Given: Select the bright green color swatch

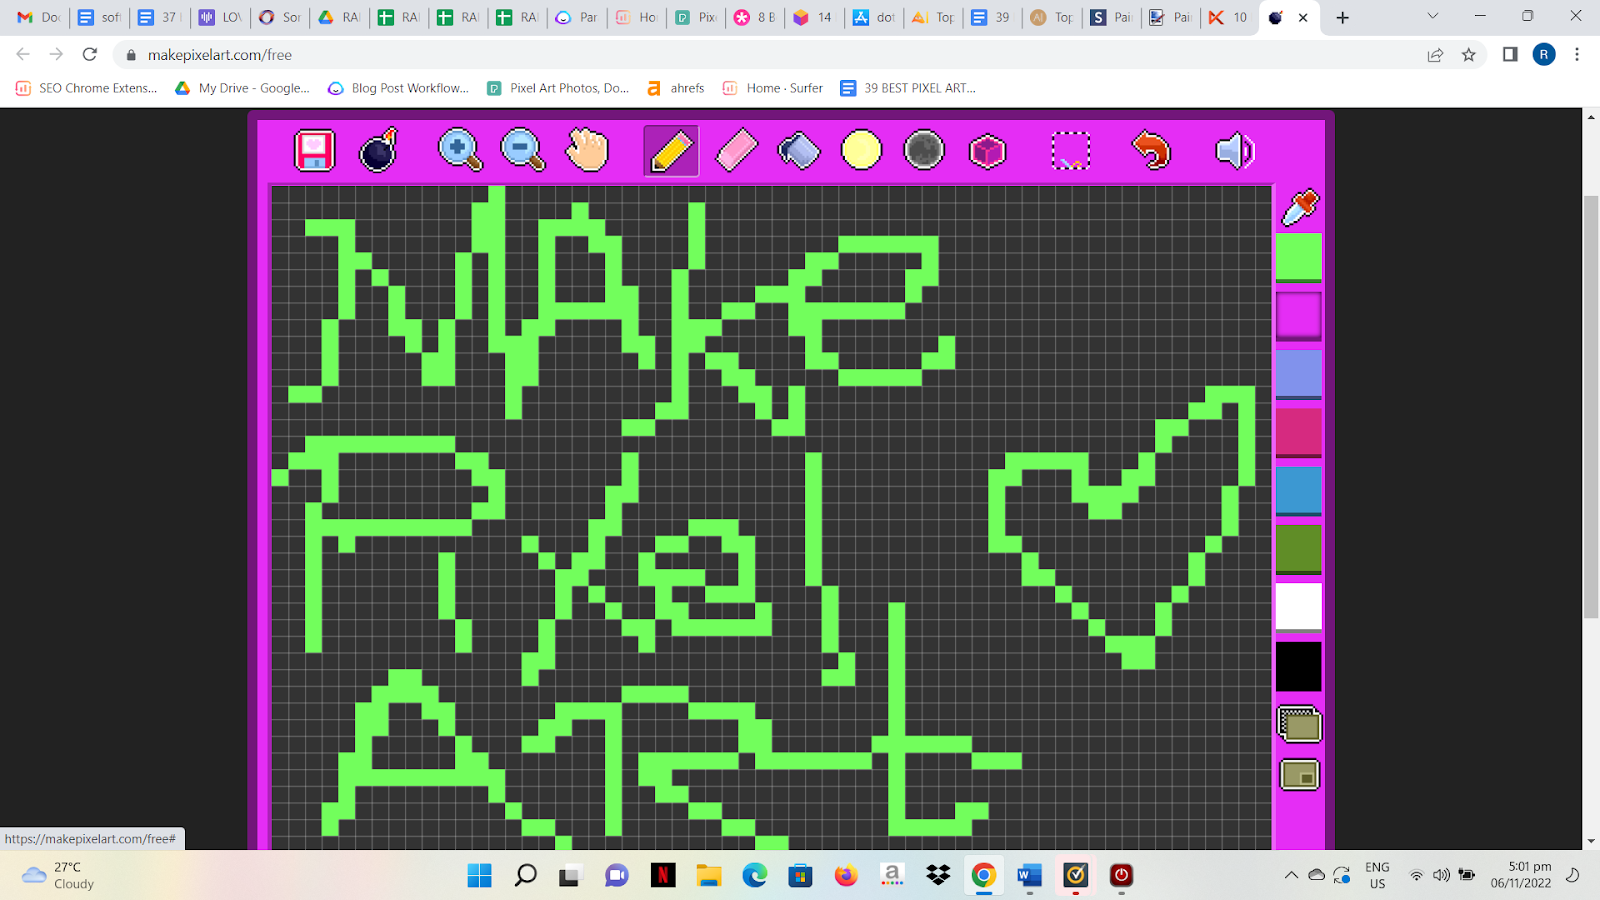Looking at the screenshot, I should (x=1299, y=258).
